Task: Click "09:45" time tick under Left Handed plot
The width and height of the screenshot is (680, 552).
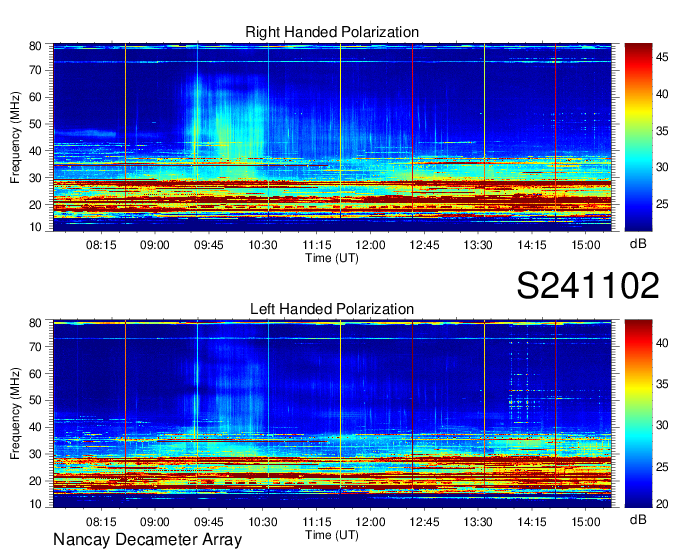Action: click(x=209, y=522)
